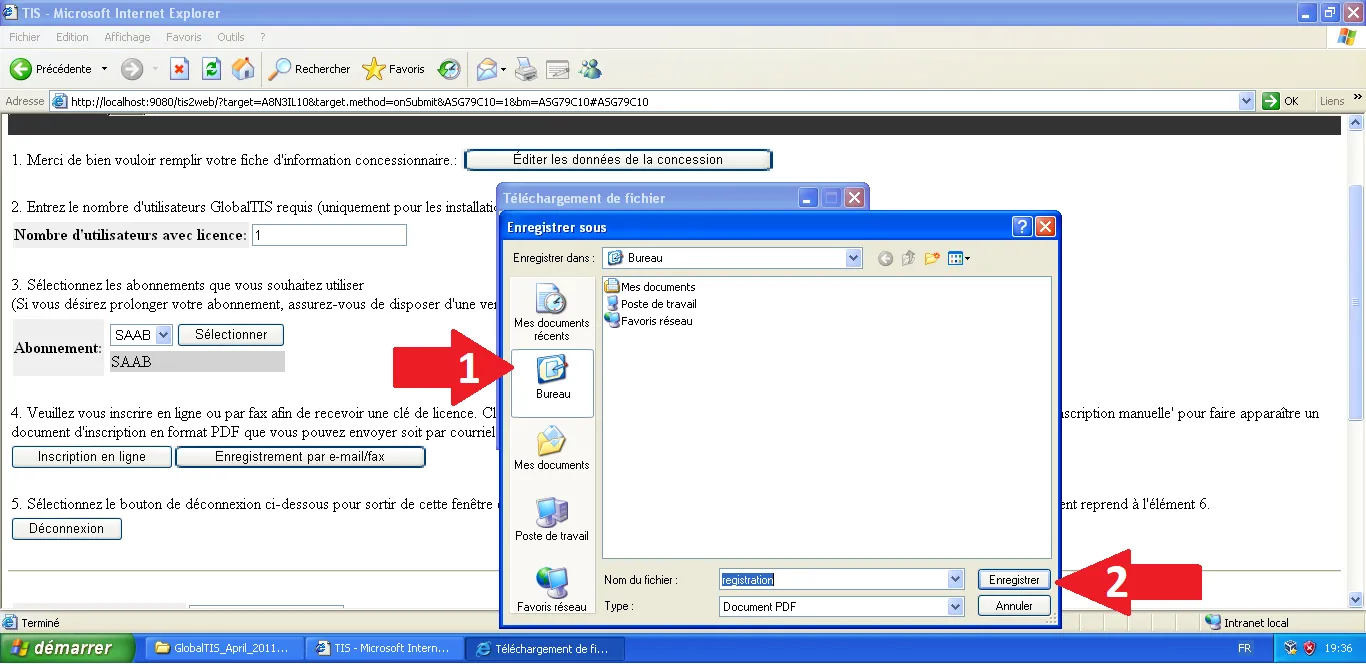This screenshot has height=664, width=1366.
Task: Expand the Enregistrer dans folder dropdown
Action: (x=853, y=257)
